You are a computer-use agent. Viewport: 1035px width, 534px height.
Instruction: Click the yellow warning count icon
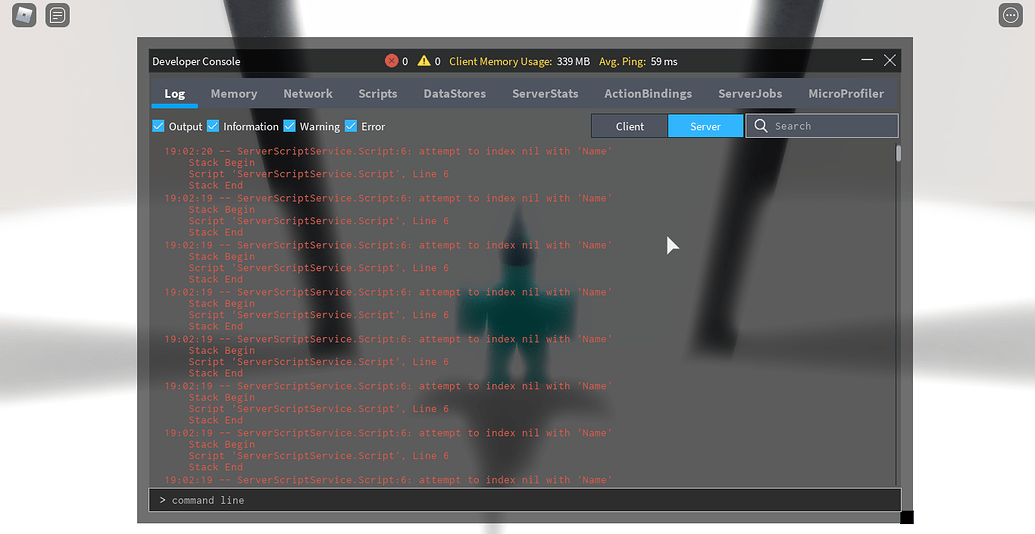coord(424,61)
